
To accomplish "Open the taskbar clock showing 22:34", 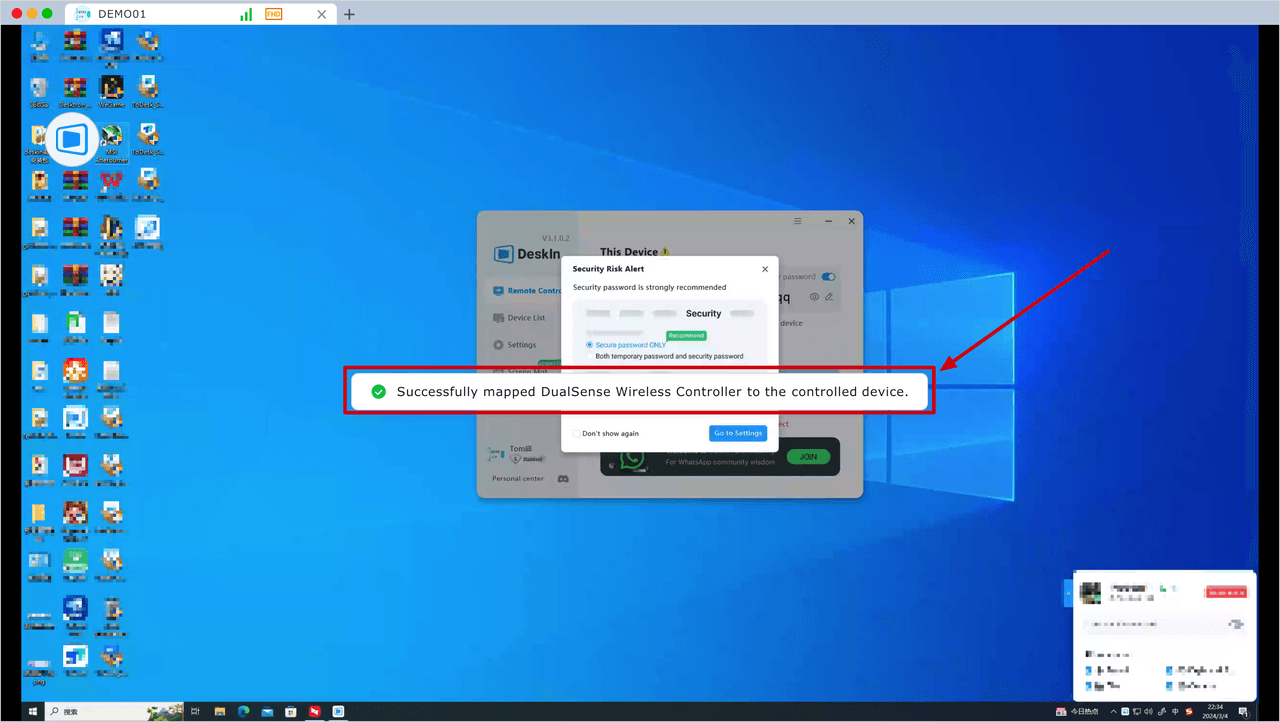I will pyautogui.click(x=1215, y=712).
